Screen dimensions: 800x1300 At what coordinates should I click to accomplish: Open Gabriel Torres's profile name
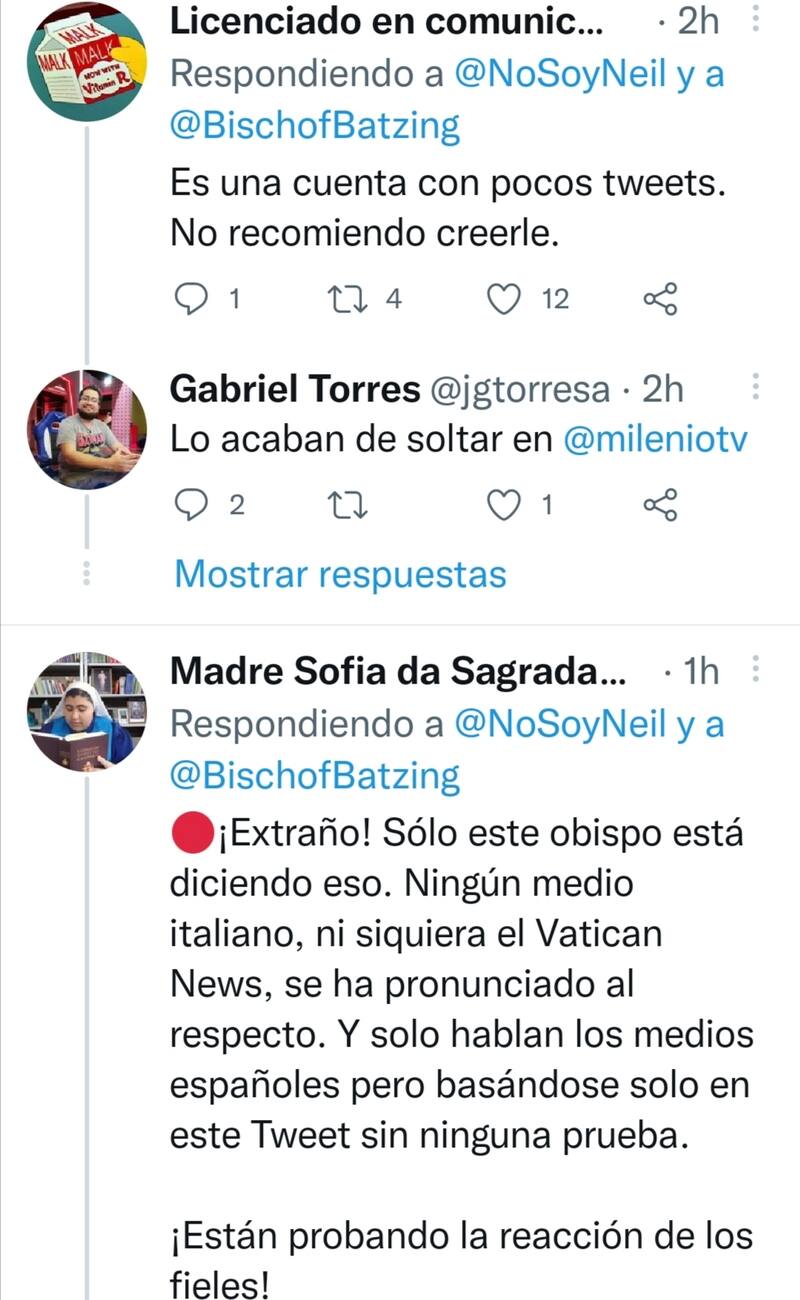(295, 390)
